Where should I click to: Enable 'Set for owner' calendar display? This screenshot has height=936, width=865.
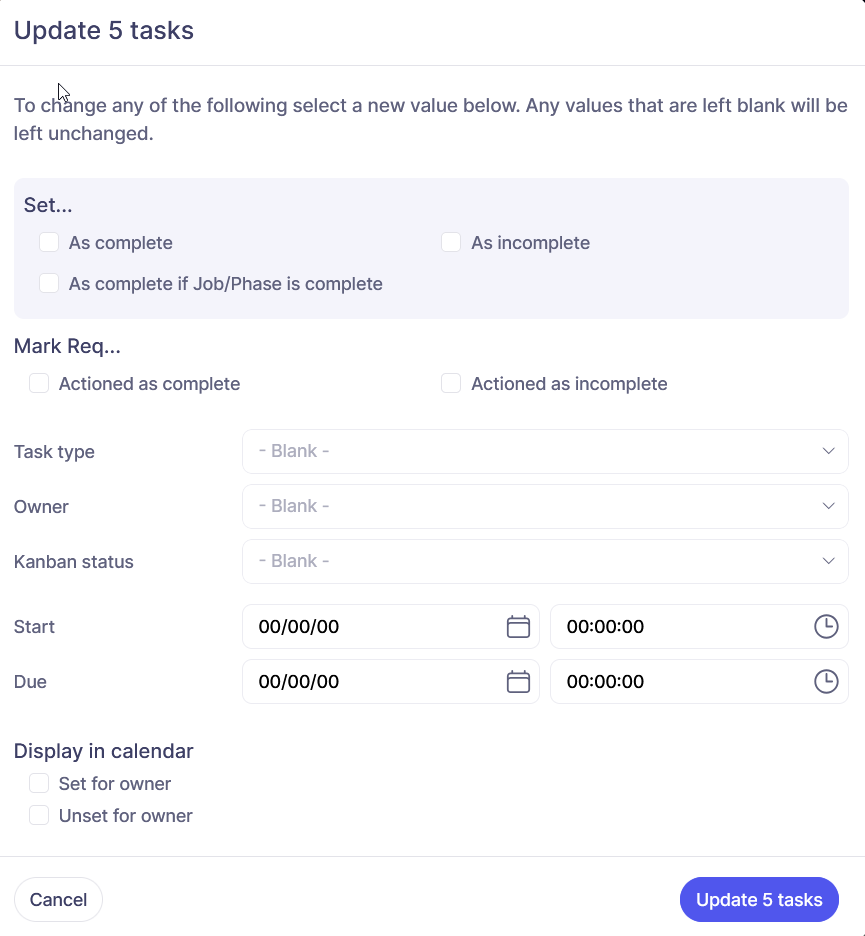39,784
